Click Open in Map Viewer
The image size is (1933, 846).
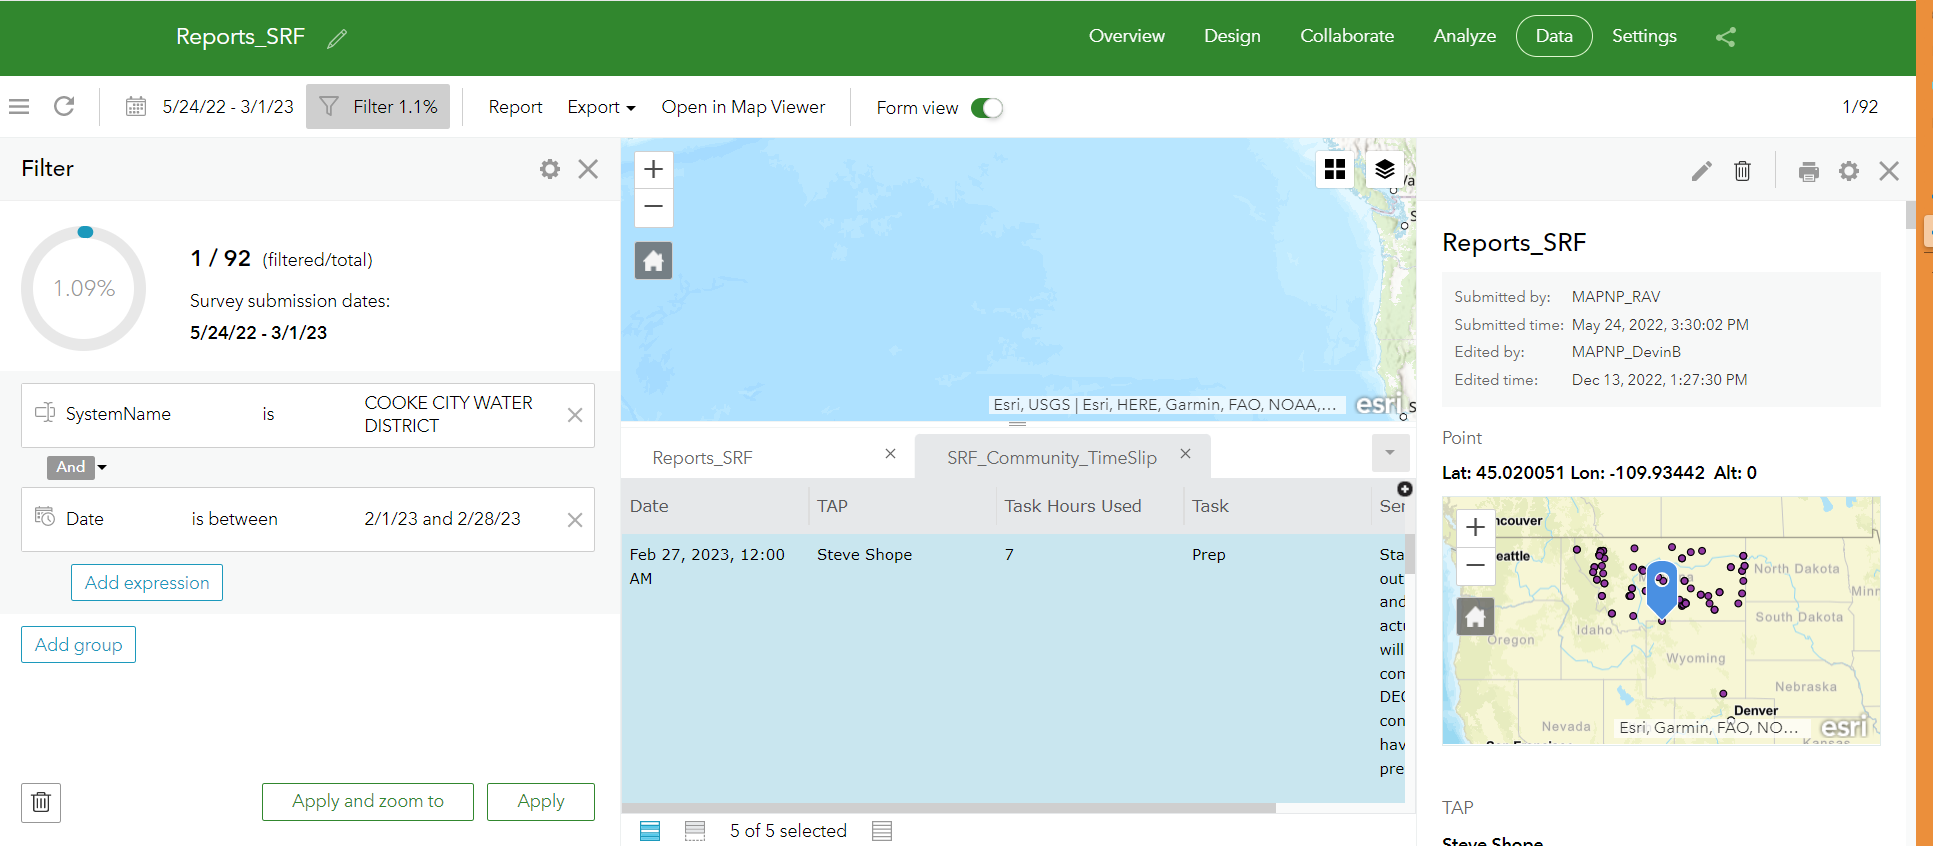[x=743, y=107]
